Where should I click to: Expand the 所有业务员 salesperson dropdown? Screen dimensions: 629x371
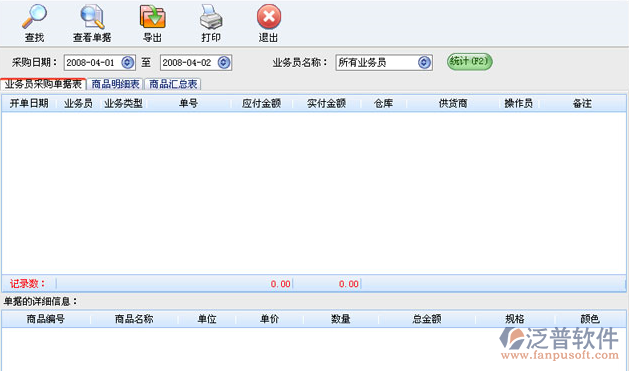[424, 63]
